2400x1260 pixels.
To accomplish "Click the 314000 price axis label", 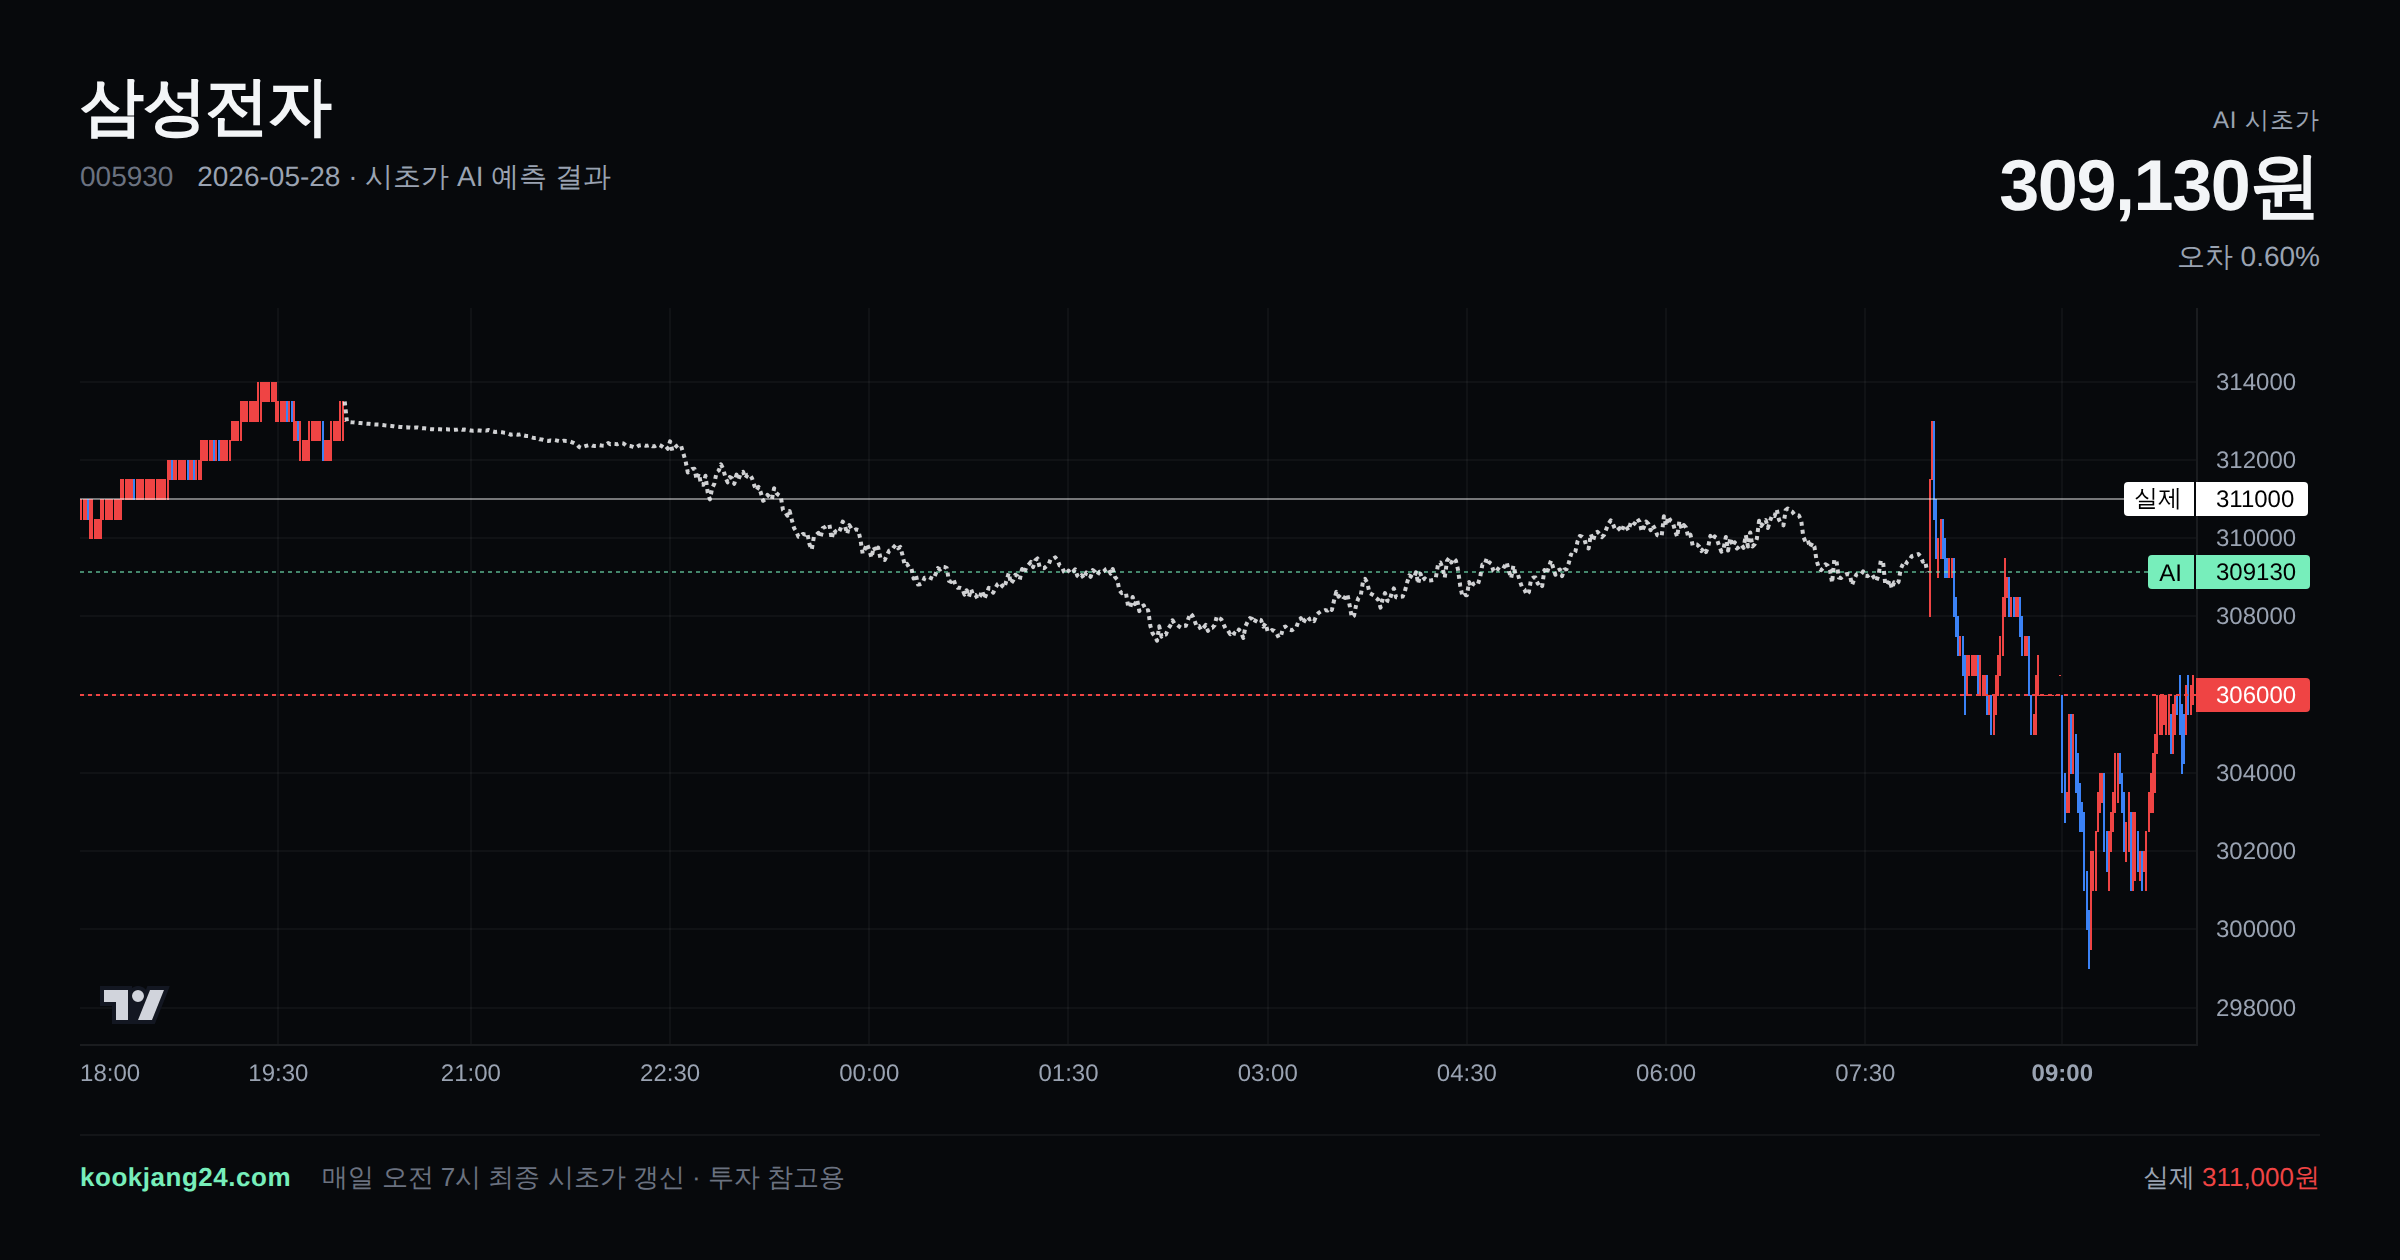I will (2256, 382).
